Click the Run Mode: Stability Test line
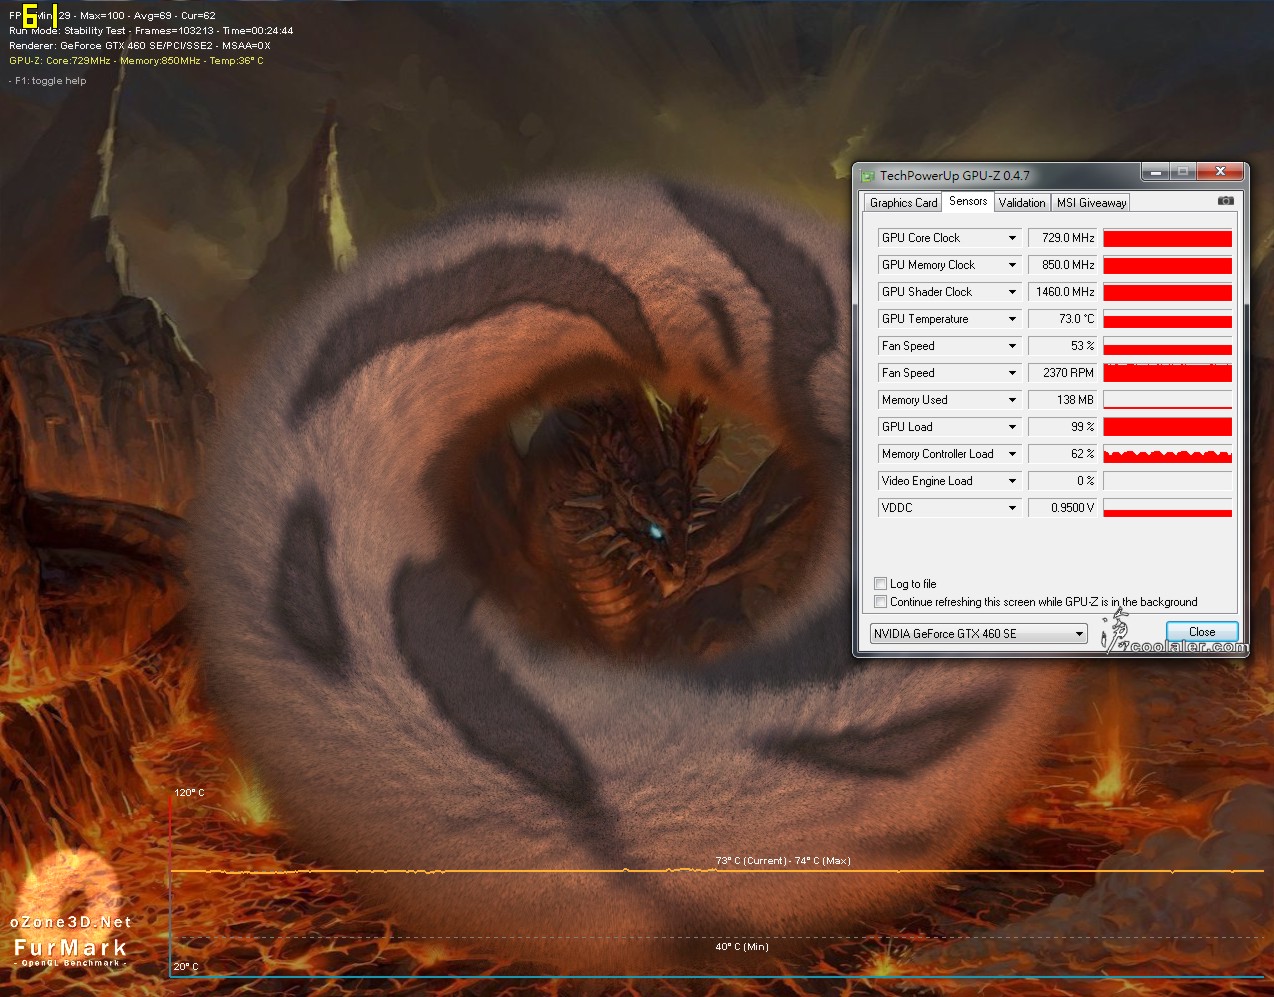The image size is (1274, 997). pos(151,31)
